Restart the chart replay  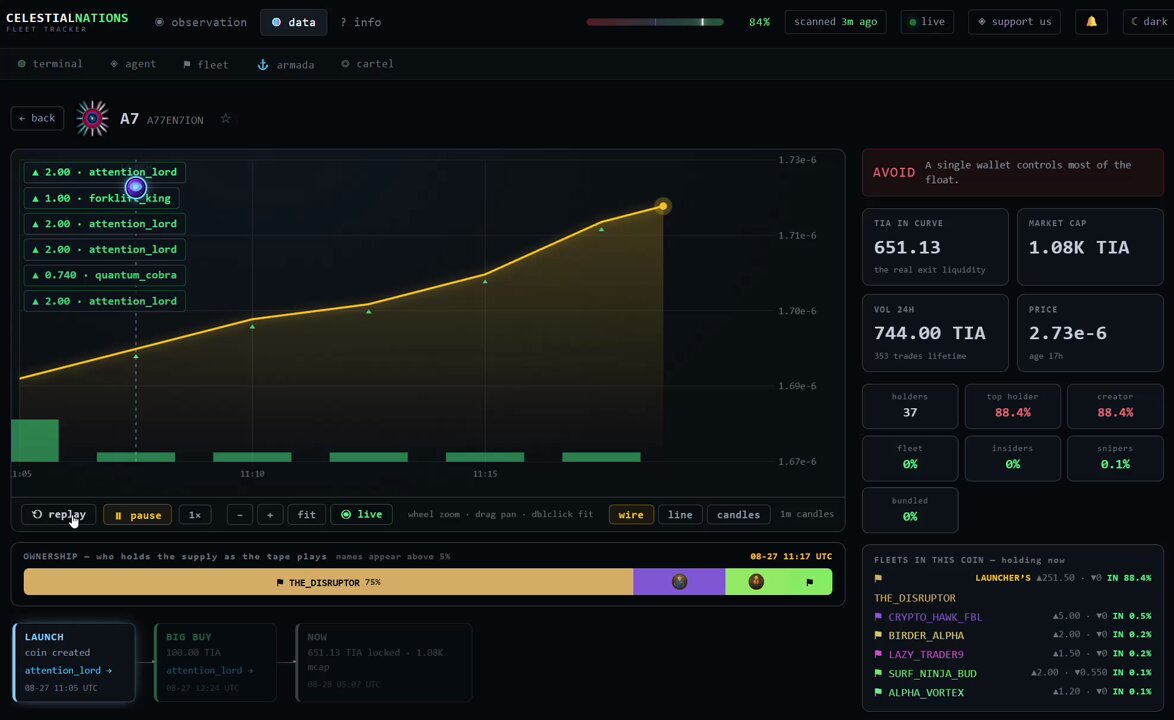tap(58, 514)
